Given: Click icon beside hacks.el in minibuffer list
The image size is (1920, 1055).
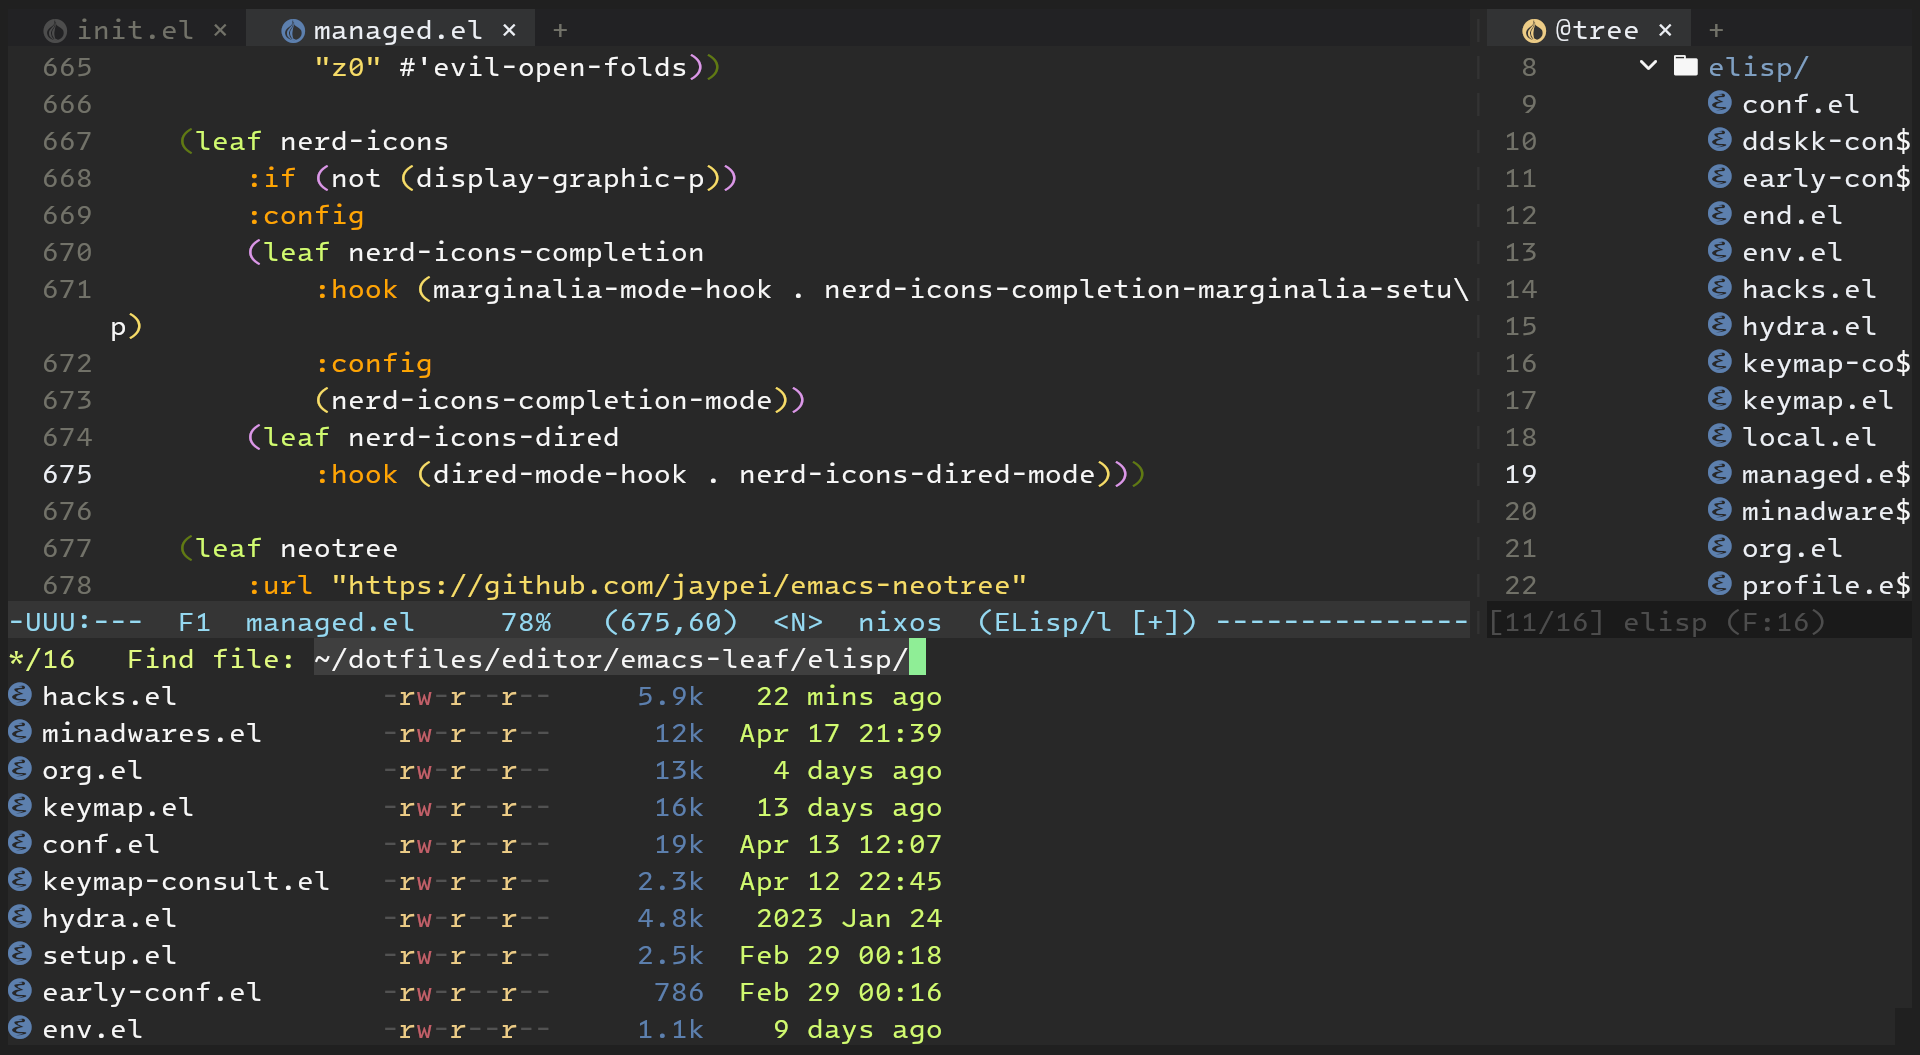Looking at the screenshot, I should click(20, 695).
